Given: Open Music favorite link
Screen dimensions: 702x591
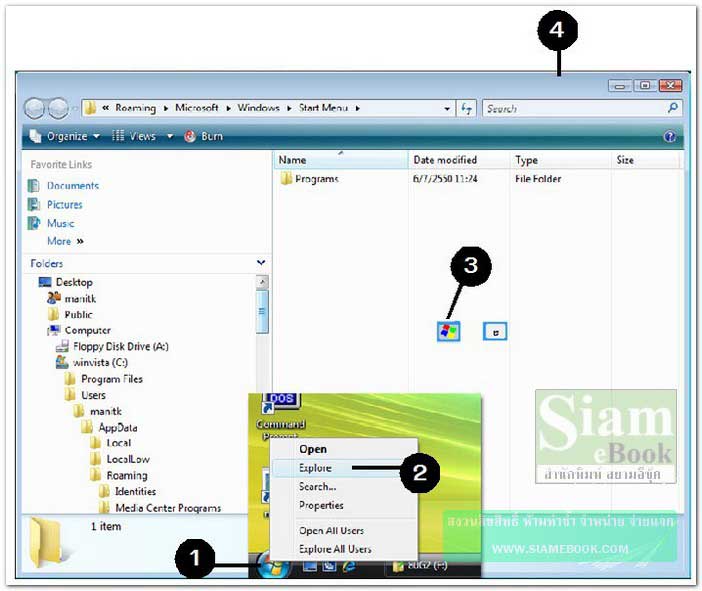Looking at the screenshot, I should [60, 223].
